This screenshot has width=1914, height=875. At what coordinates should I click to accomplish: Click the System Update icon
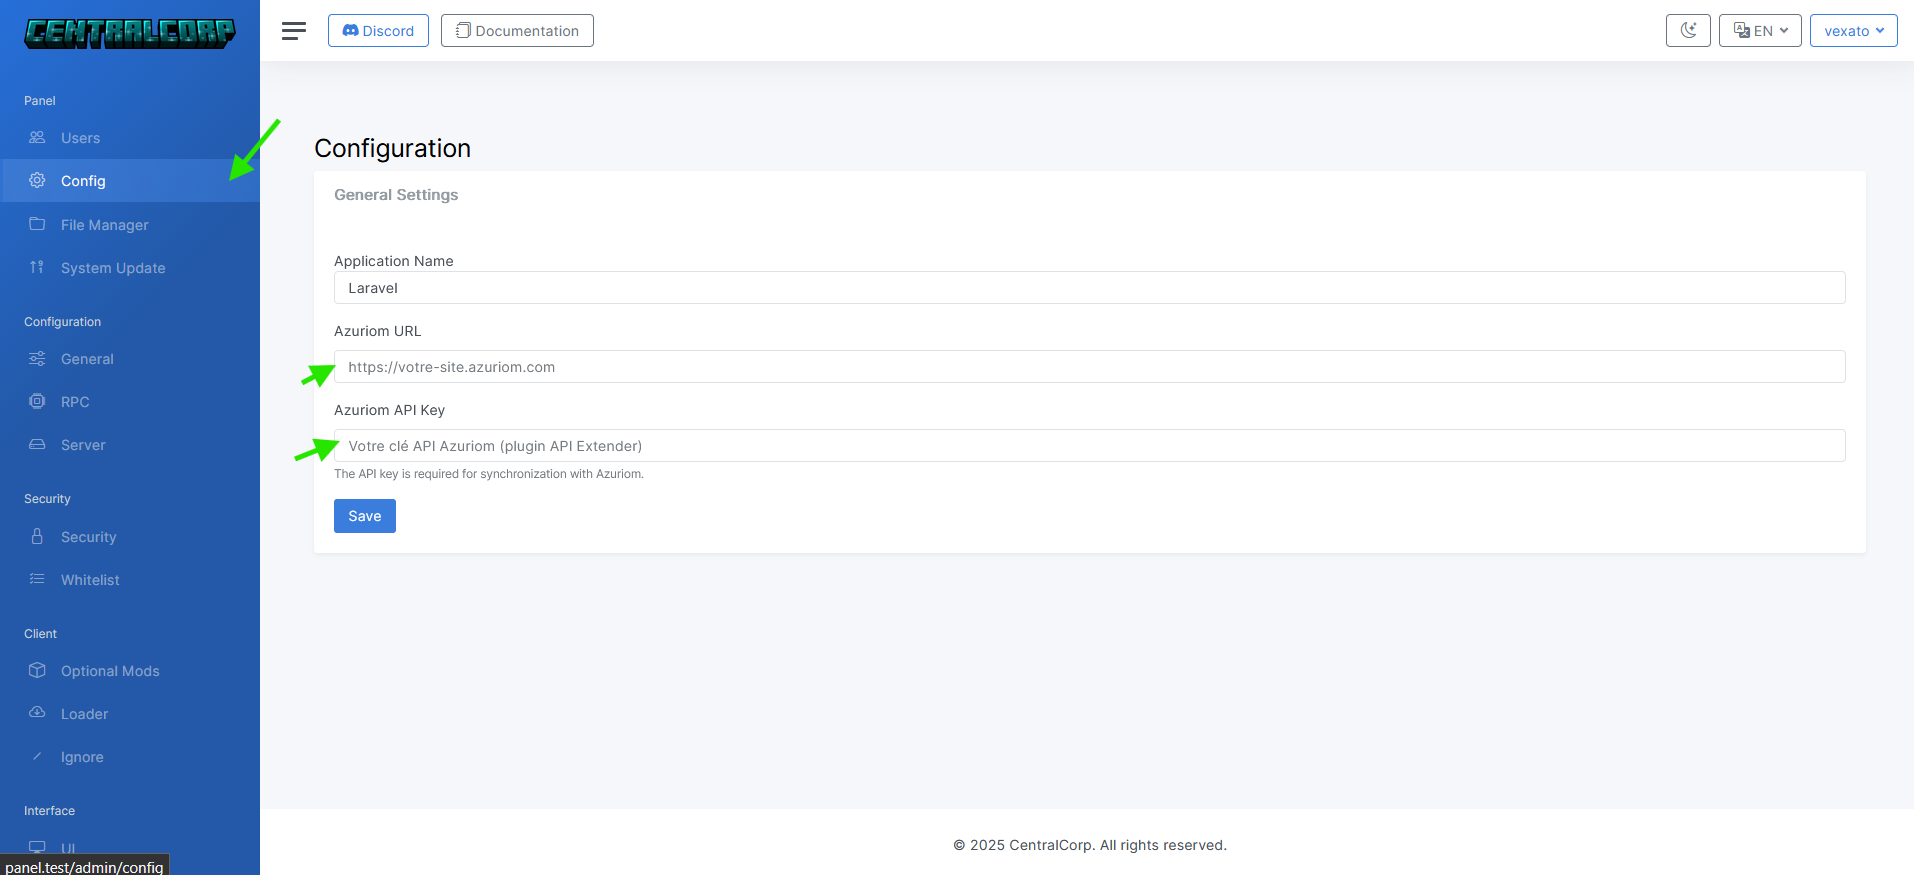(37, 267)
